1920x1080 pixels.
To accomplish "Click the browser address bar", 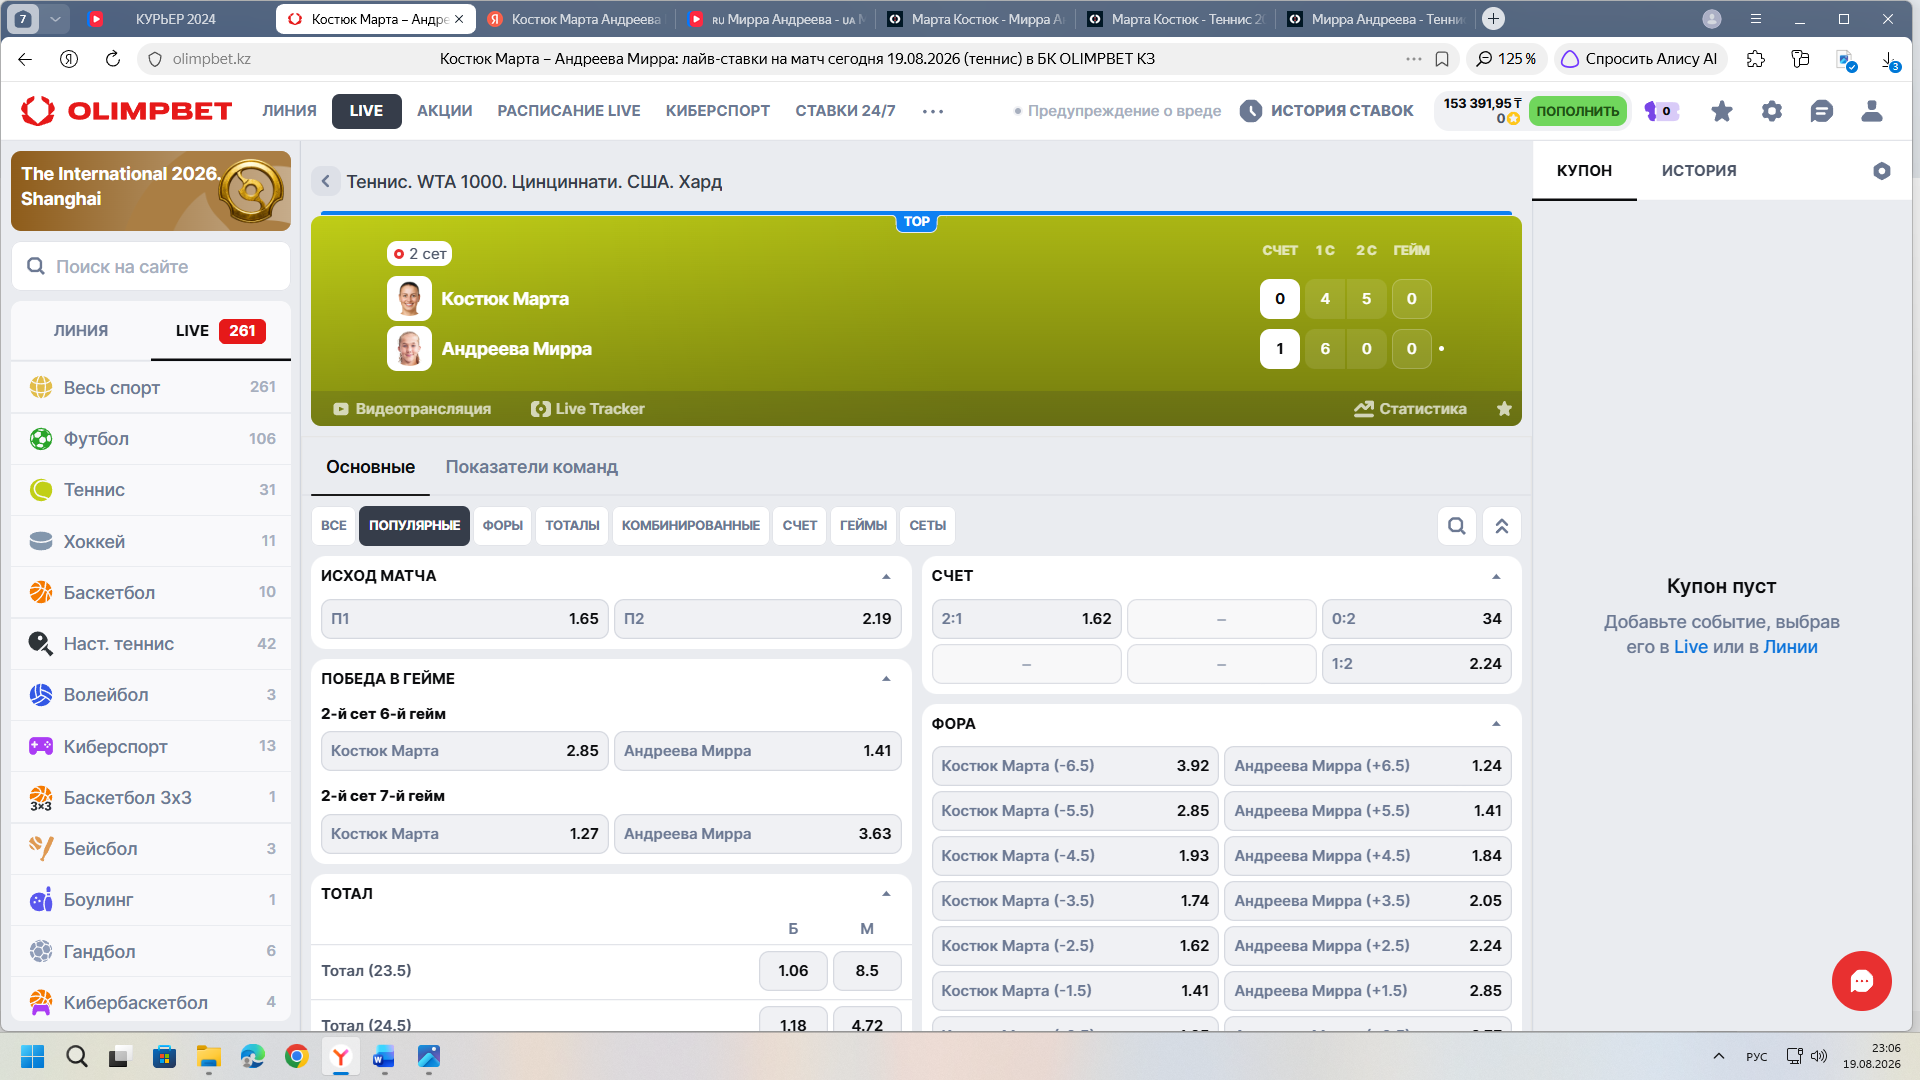I will (x=797, y=59).
